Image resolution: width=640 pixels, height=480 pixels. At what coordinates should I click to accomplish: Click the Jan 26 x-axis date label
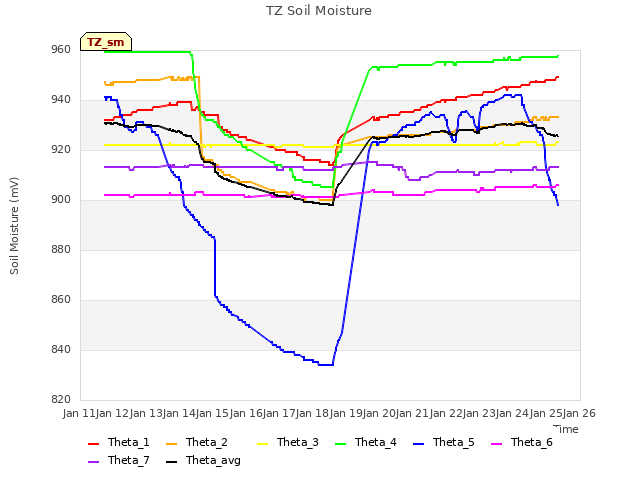pyautogui.click(x=579, y=413)
